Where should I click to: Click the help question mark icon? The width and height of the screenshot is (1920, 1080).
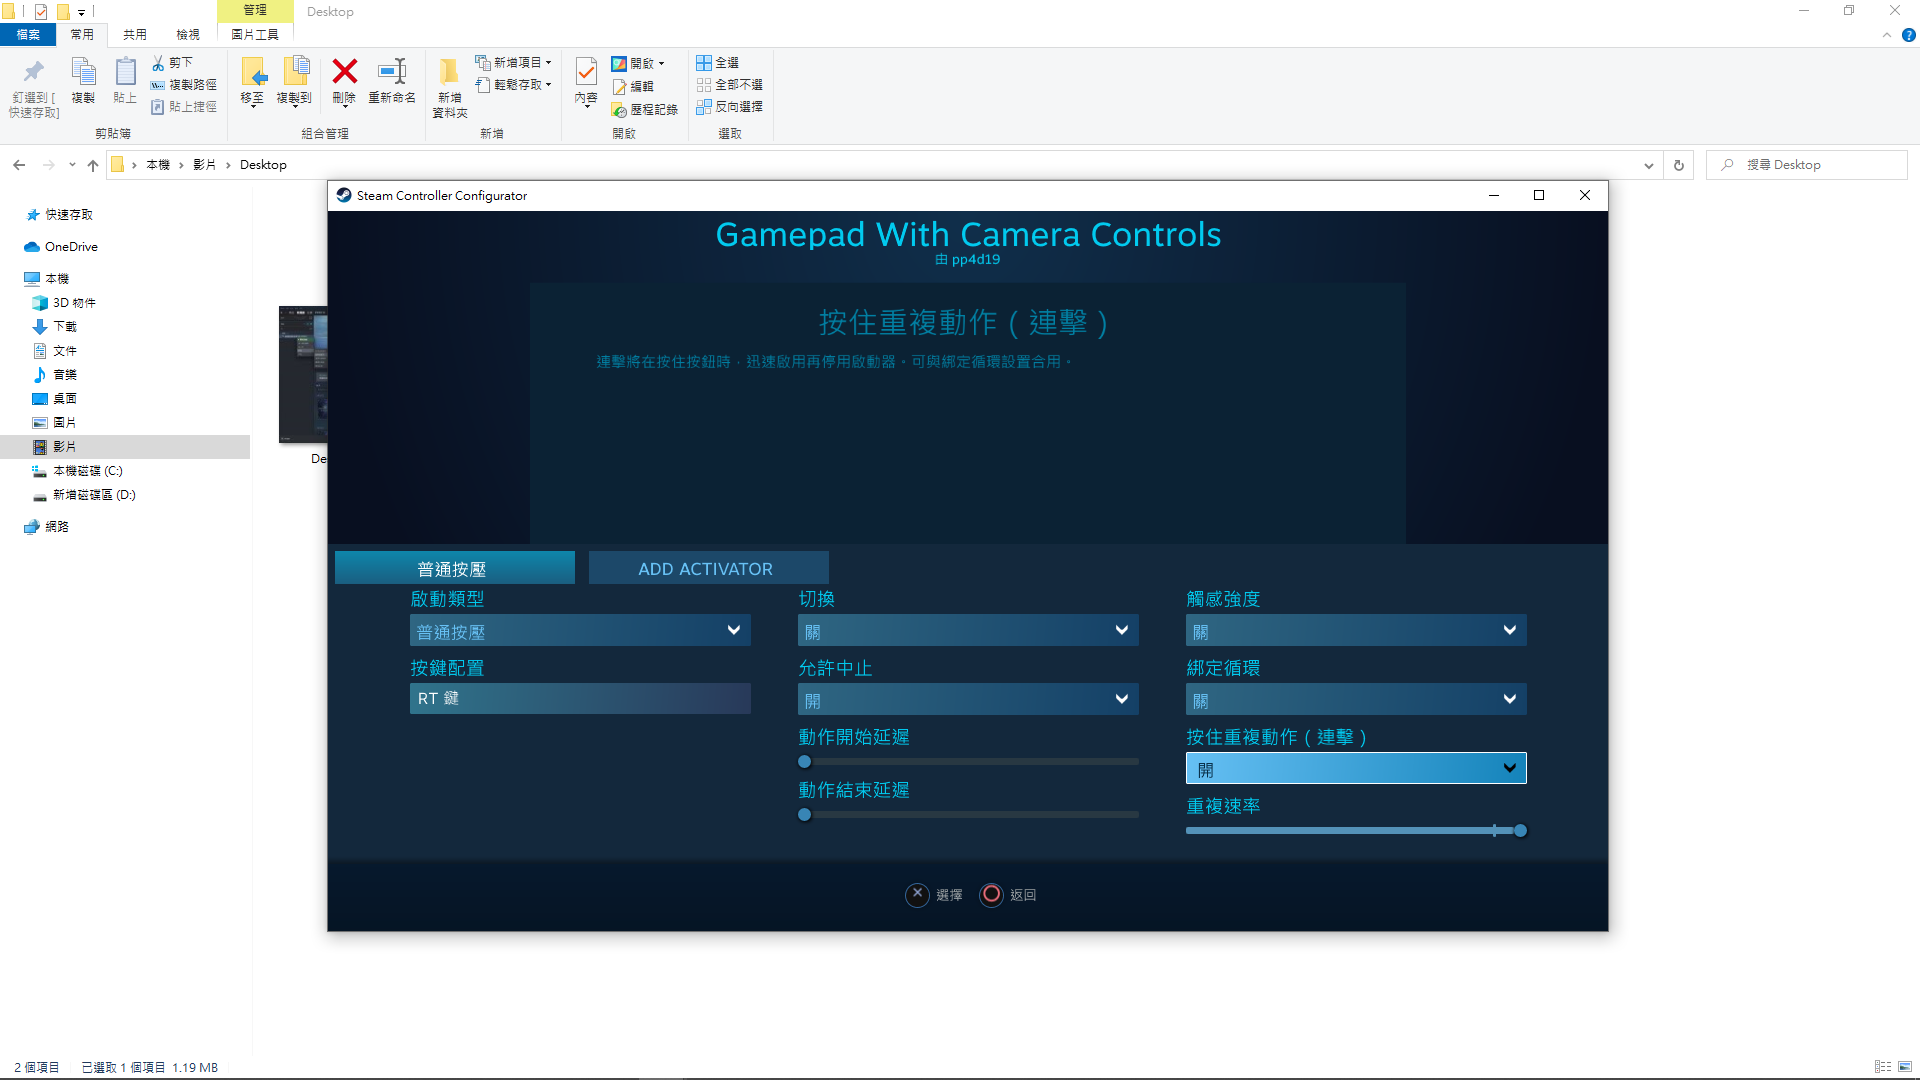click(x=1909, y=35)
